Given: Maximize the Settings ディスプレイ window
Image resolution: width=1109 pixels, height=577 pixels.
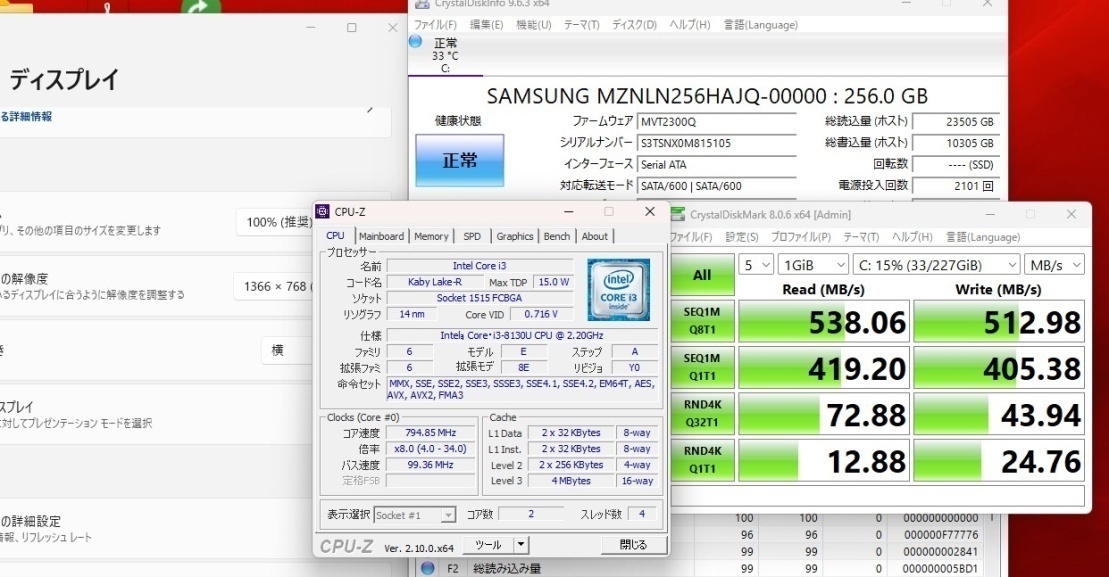Looking at the screenshot, I should pyautogui.click(x=352, y=28).
